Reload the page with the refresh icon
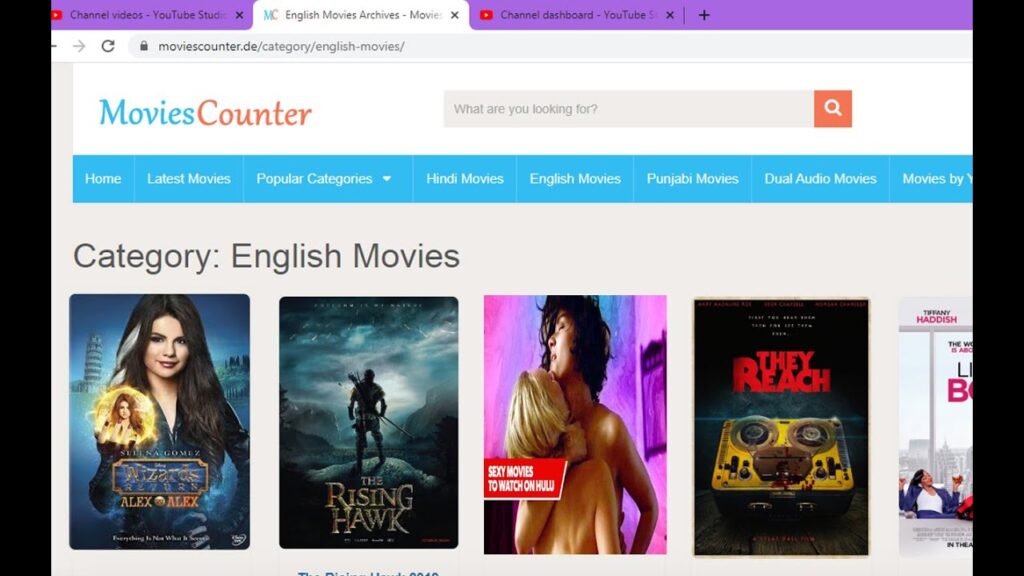Image resolution: width=1024 pixels, height=576 pixels. [108, 46]
